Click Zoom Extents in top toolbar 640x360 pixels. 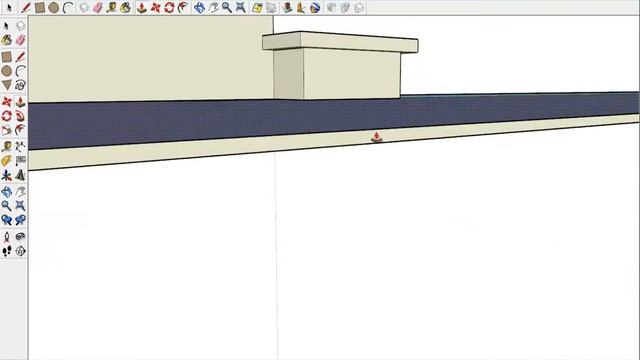point(241,7)
